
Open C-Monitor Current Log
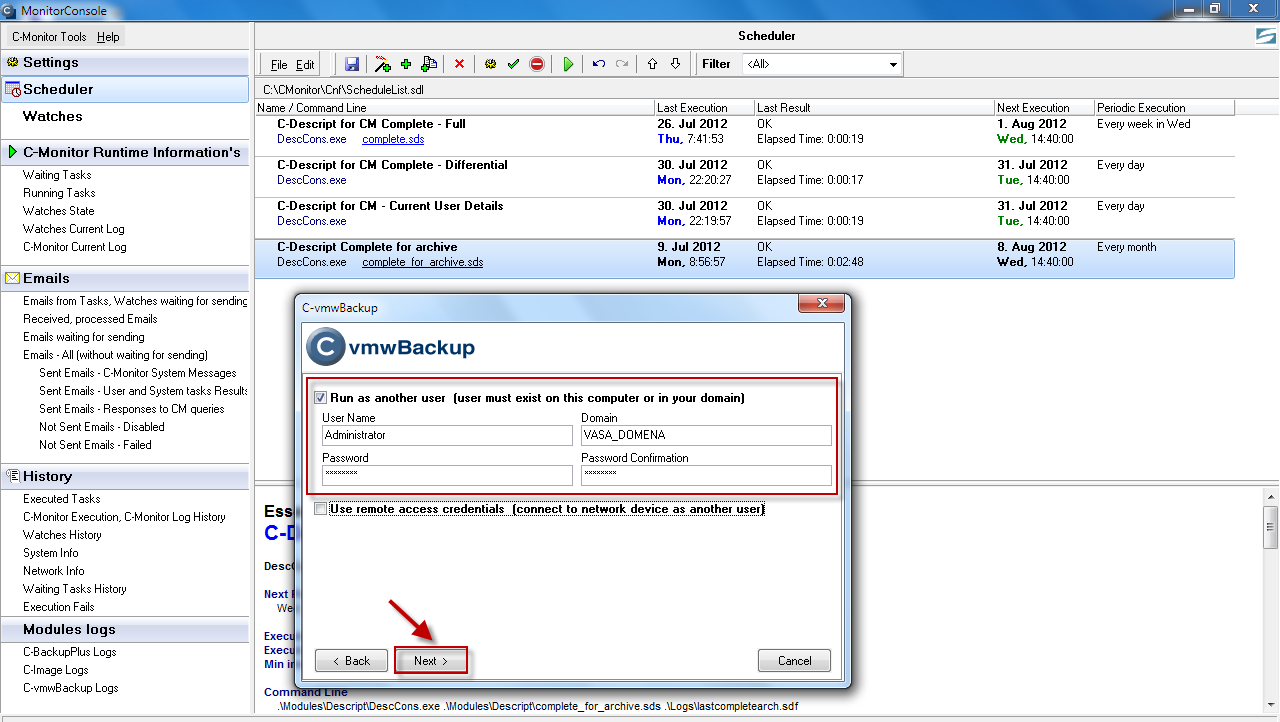click(75, 247)
